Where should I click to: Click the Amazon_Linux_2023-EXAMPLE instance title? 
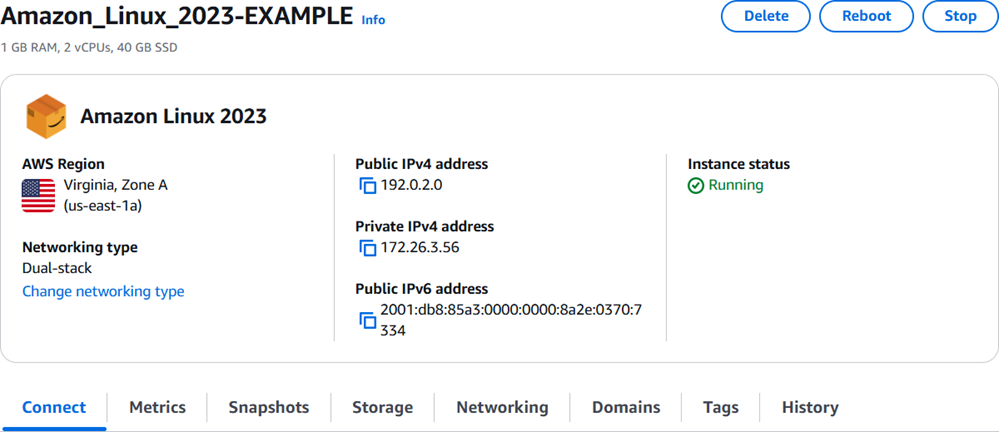pos(177,16)
